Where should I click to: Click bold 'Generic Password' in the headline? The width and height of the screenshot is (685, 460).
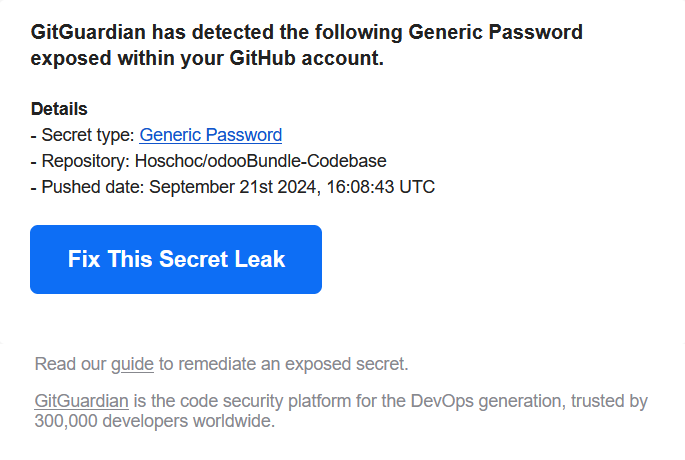[x=495, y=32]
